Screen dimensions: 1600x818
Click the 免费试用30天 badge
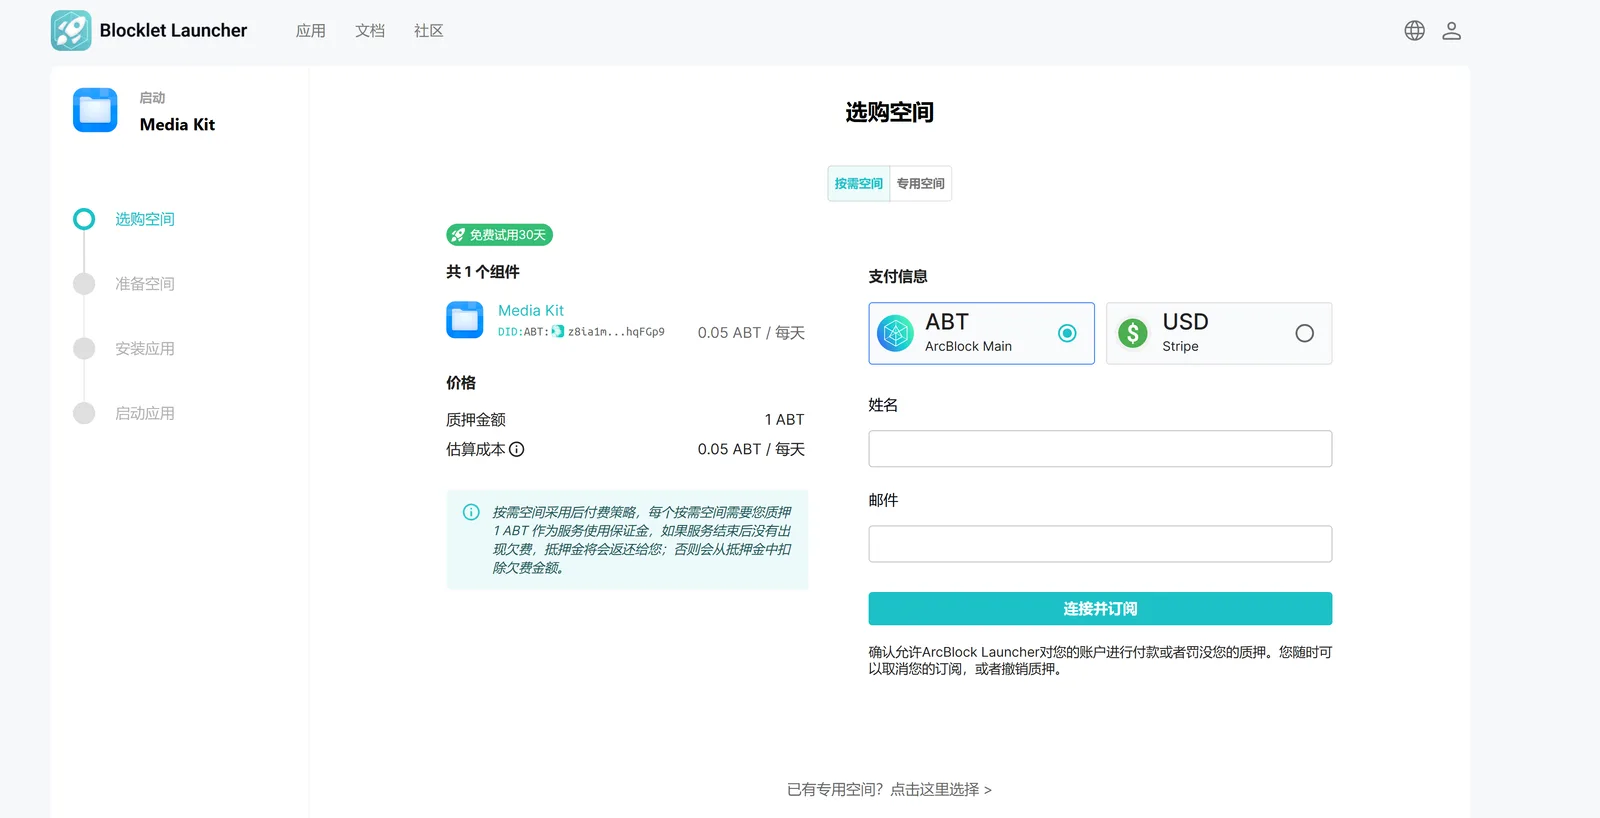coord(499,235)
